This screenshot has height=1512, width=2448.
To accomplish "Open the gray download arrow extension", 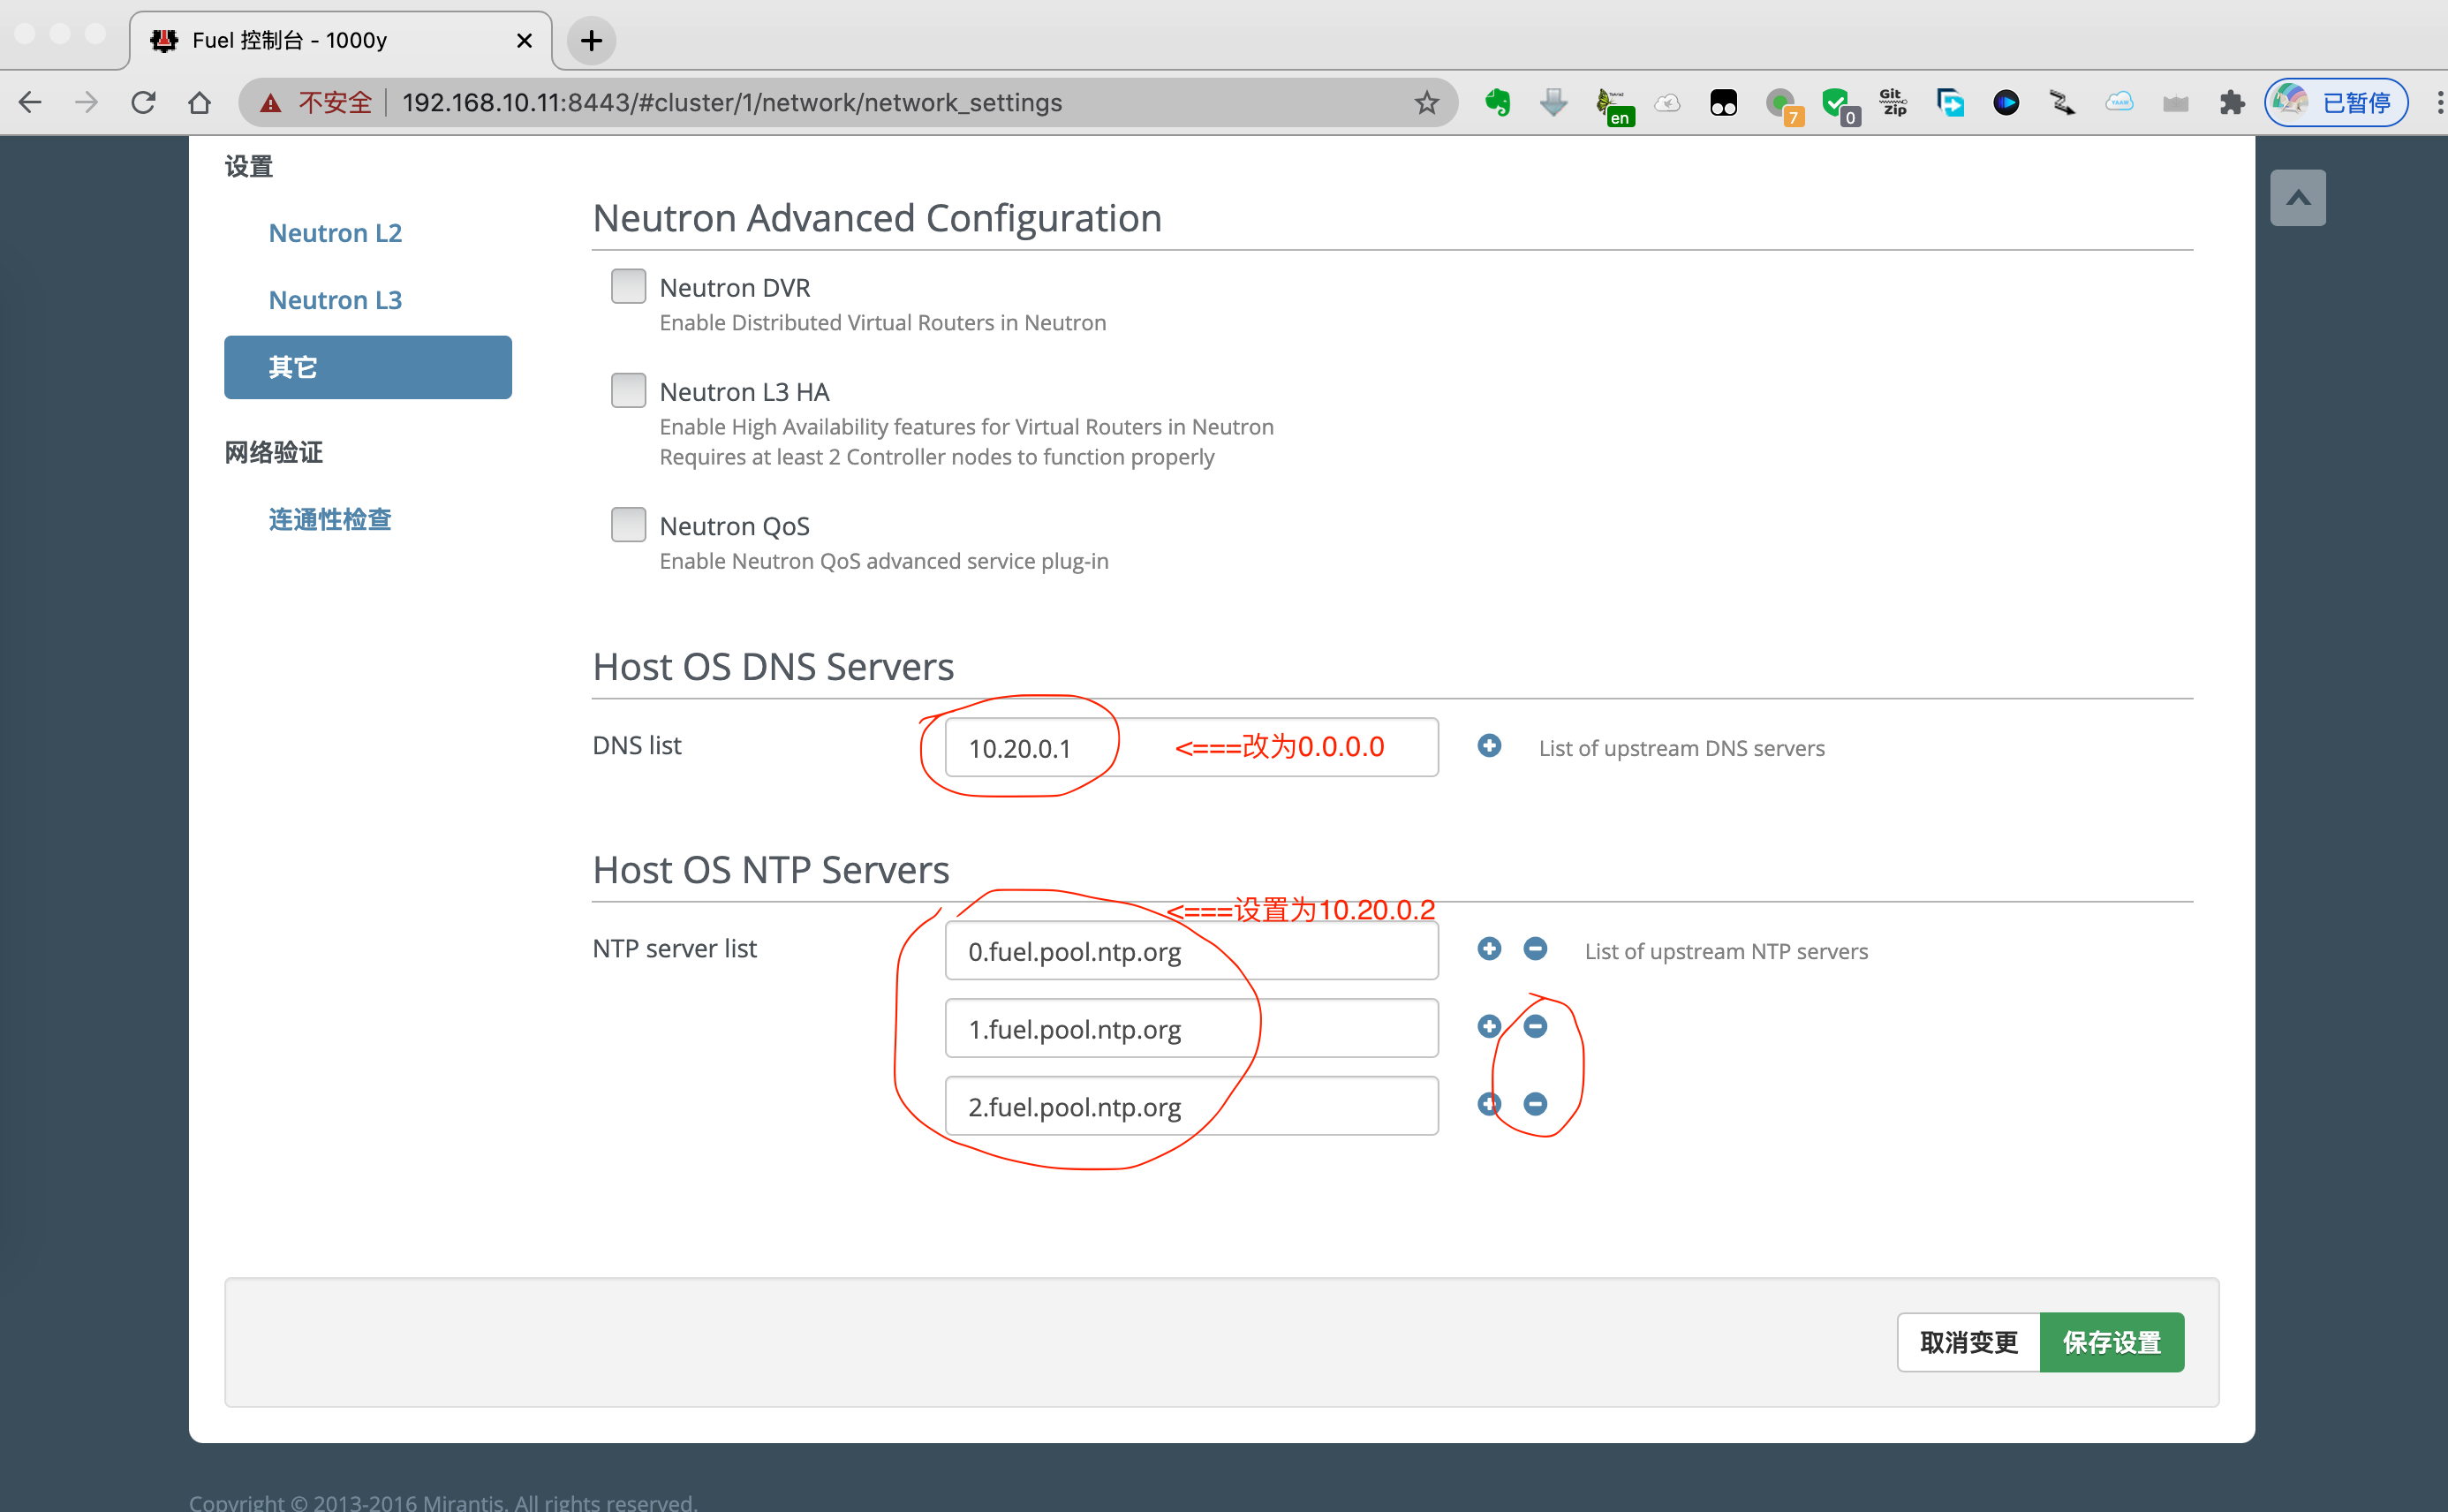I will (x=1553, y=102).
